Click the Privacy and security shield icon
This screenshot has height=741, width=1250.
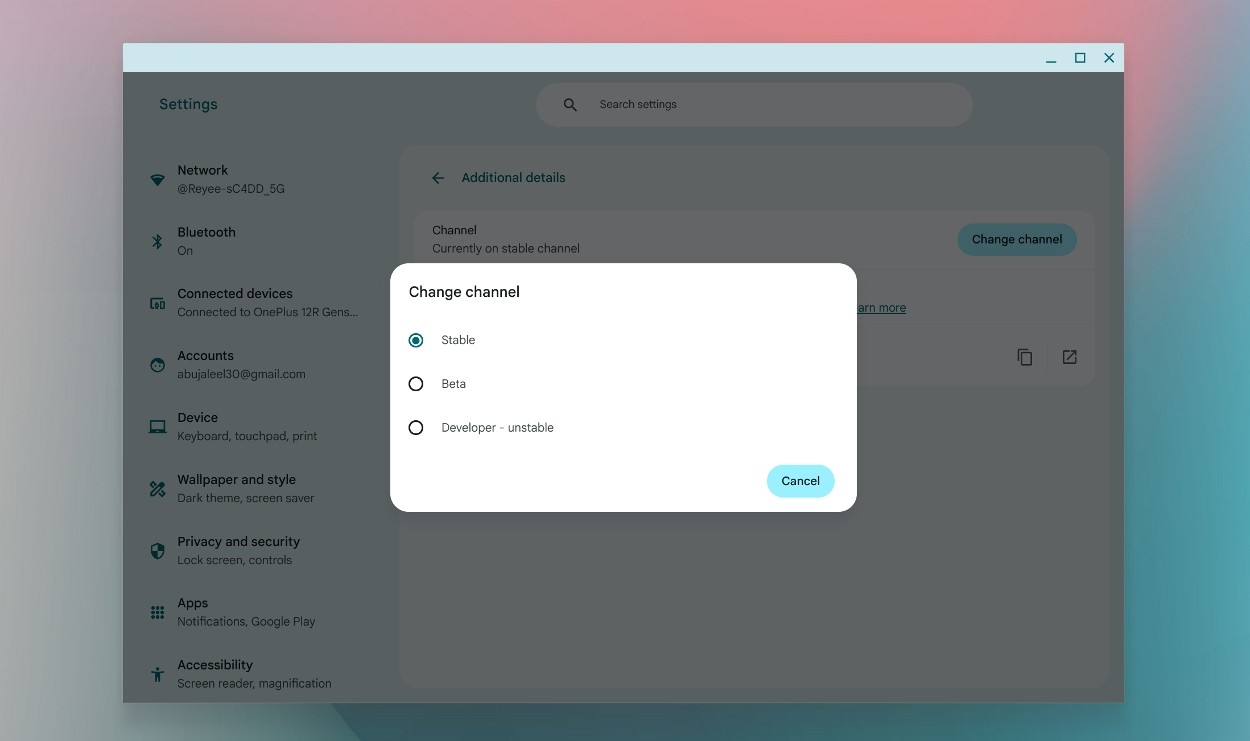coord(157,551)
